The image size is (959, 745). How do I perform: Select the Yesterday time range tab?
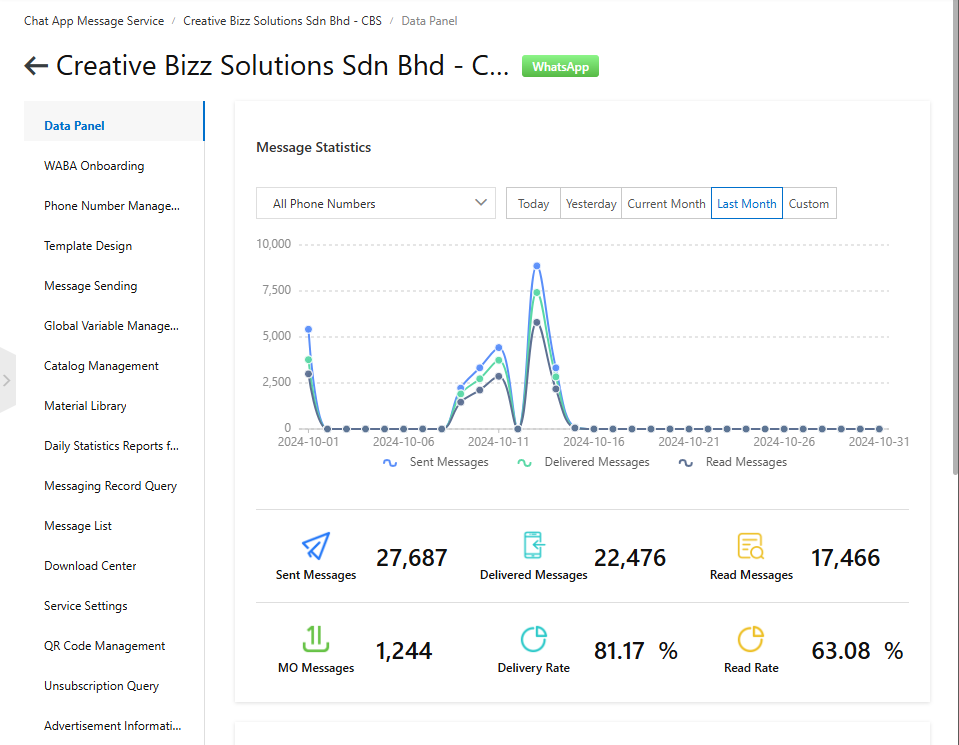coord(591,203)
